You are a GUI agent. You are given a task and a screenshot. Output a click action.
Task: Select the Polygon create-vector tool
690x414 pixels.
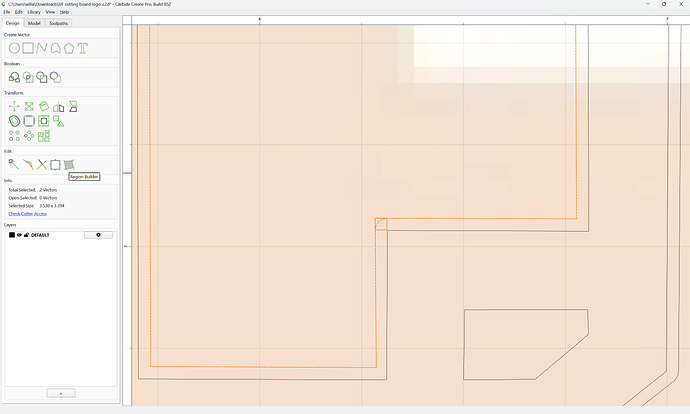pyautogui.click(x=69, y=48)
